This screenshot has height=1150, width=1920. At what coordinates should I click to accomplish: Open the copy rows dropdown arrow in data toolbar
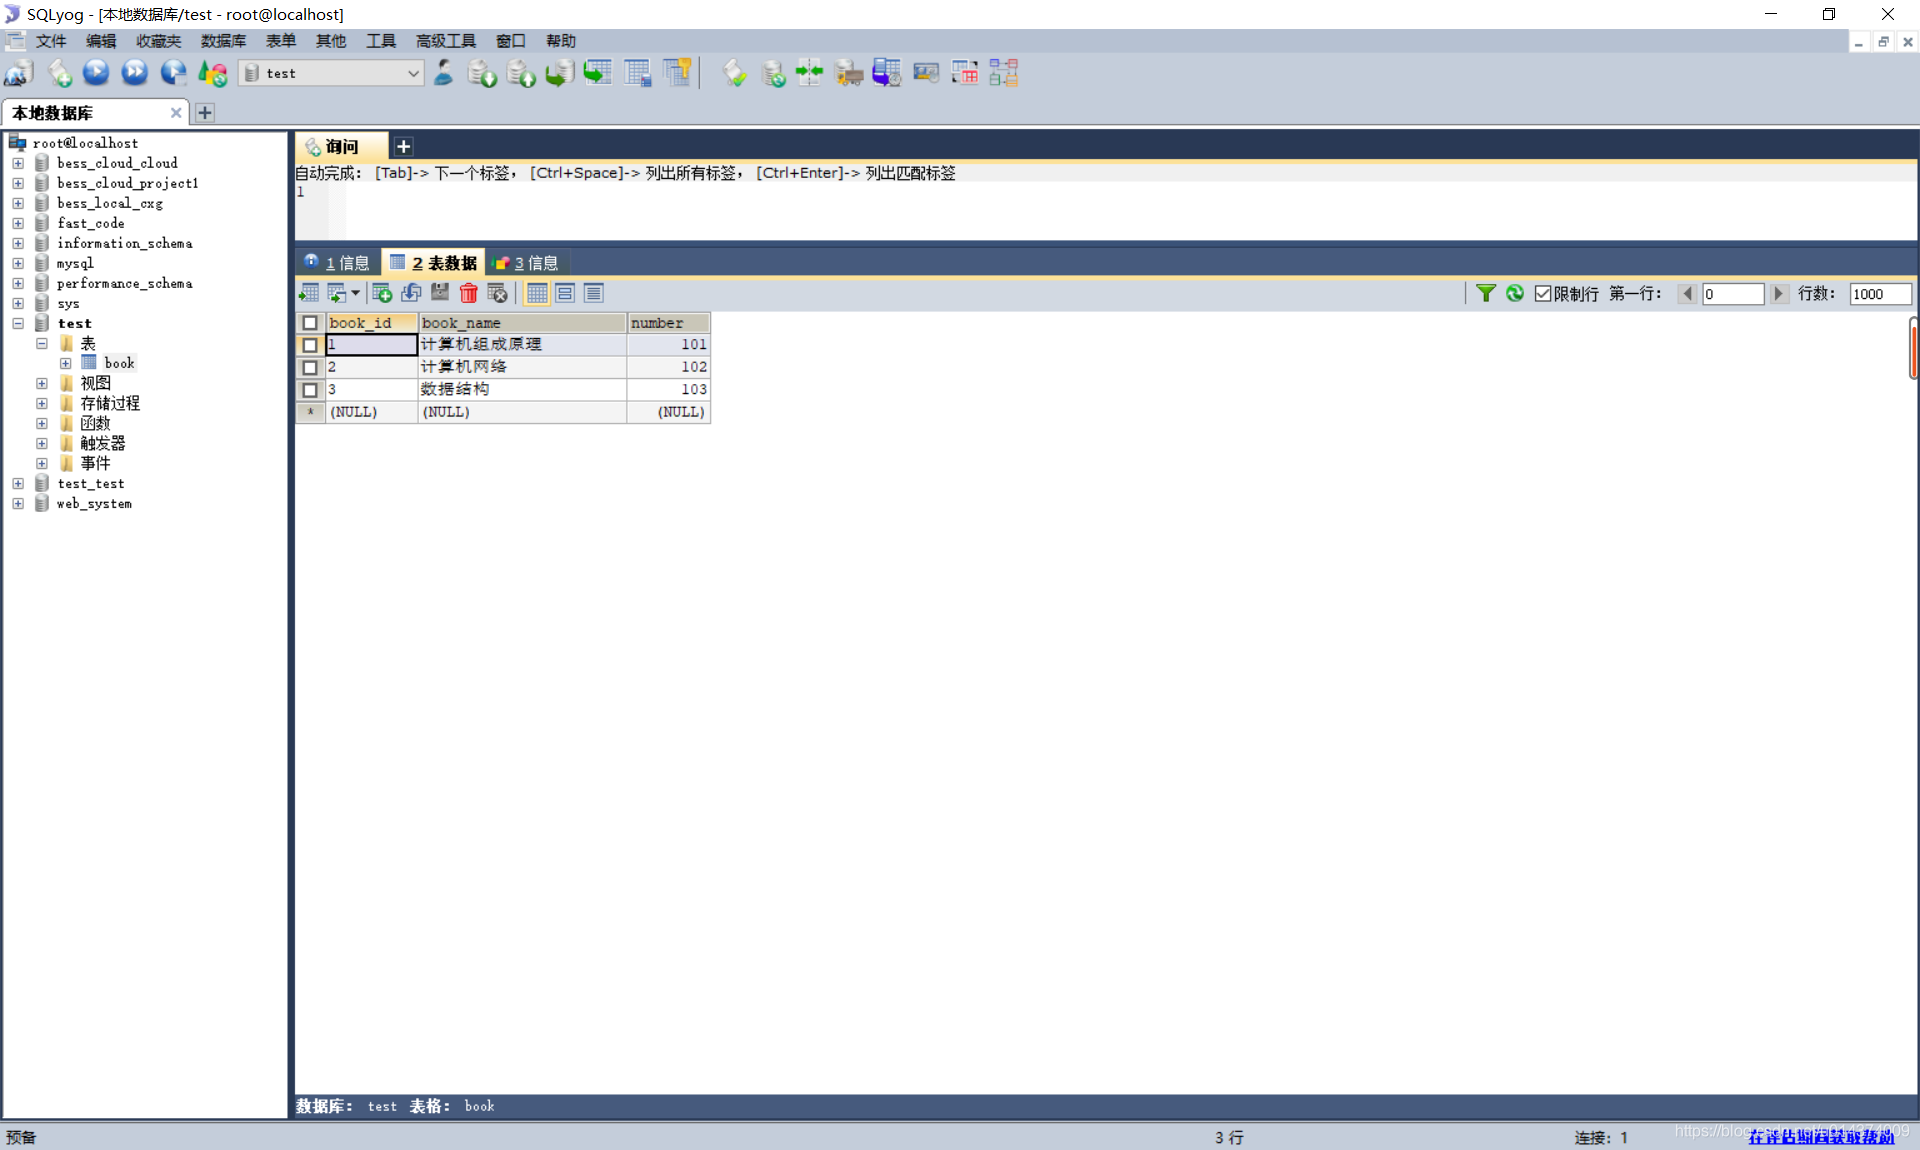(355, 293)
